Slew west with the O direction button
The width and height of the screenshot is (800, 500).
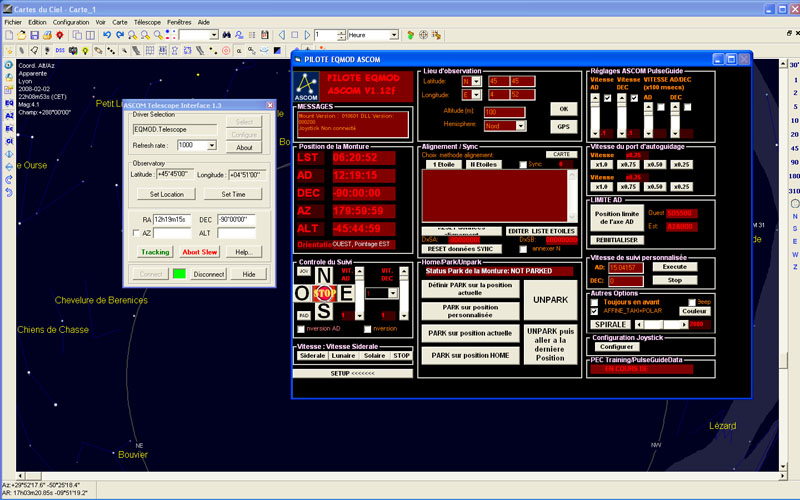pyautogui.click(x=302, y=293)
